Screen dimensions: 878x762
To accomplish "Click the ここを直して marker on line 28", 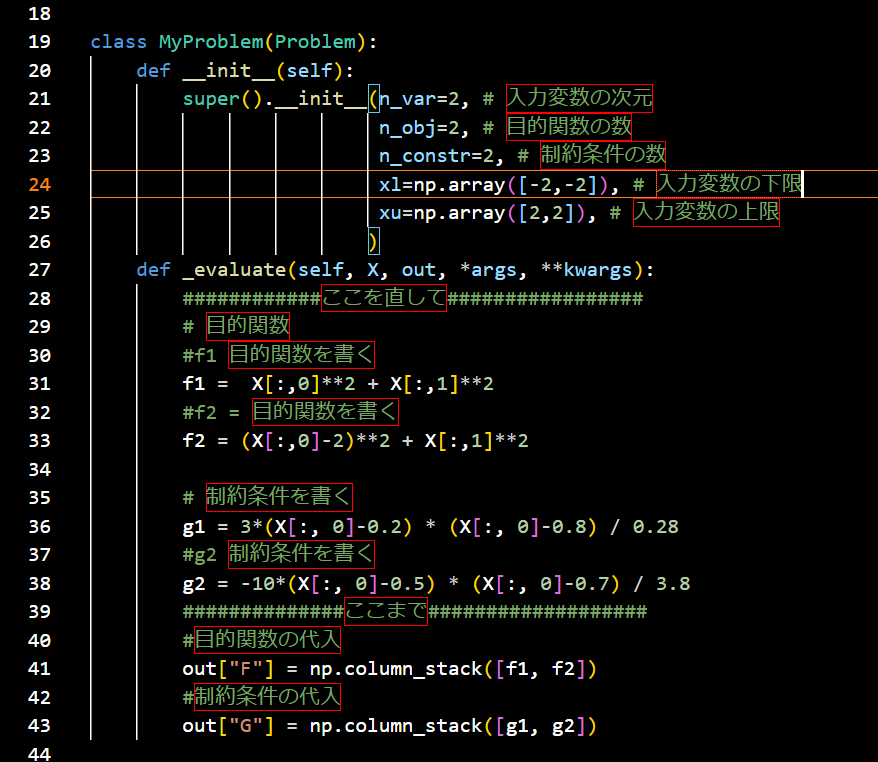I will (385, 298).
